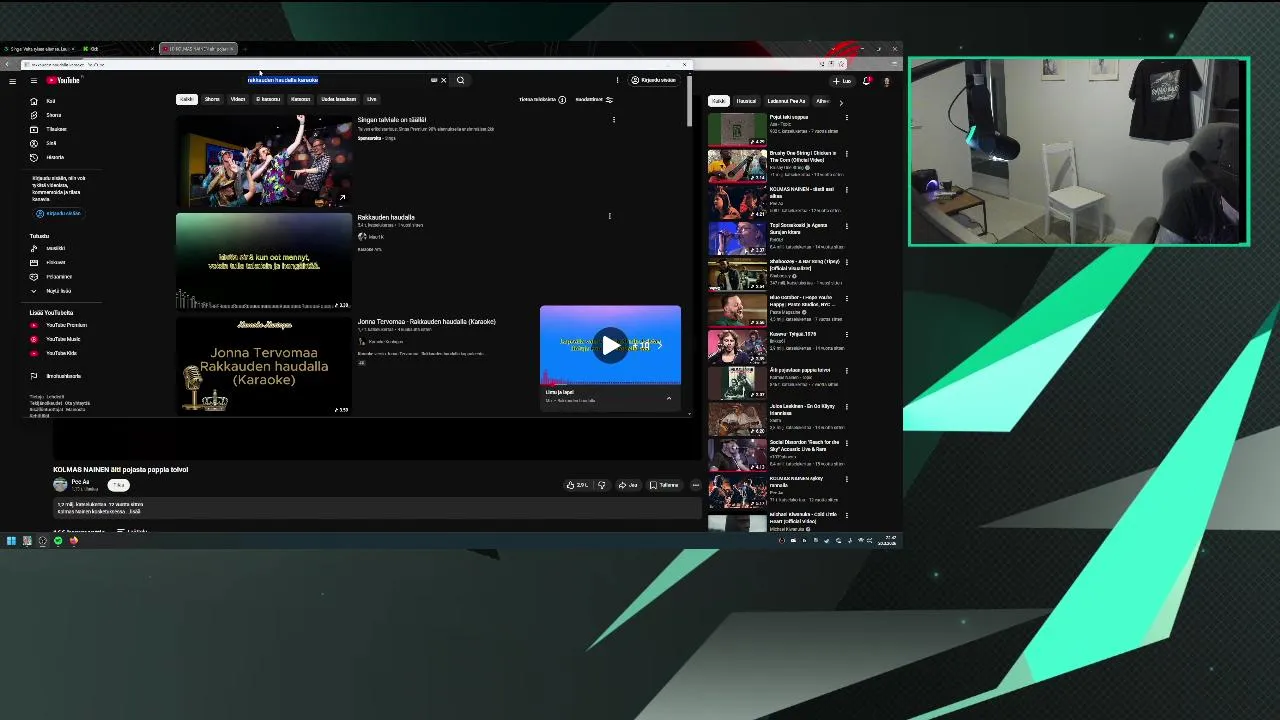Image resolution: width=1280 pixels, height=720 pixels.
Task: Select the Live filter chip
Action: (371, 99)
